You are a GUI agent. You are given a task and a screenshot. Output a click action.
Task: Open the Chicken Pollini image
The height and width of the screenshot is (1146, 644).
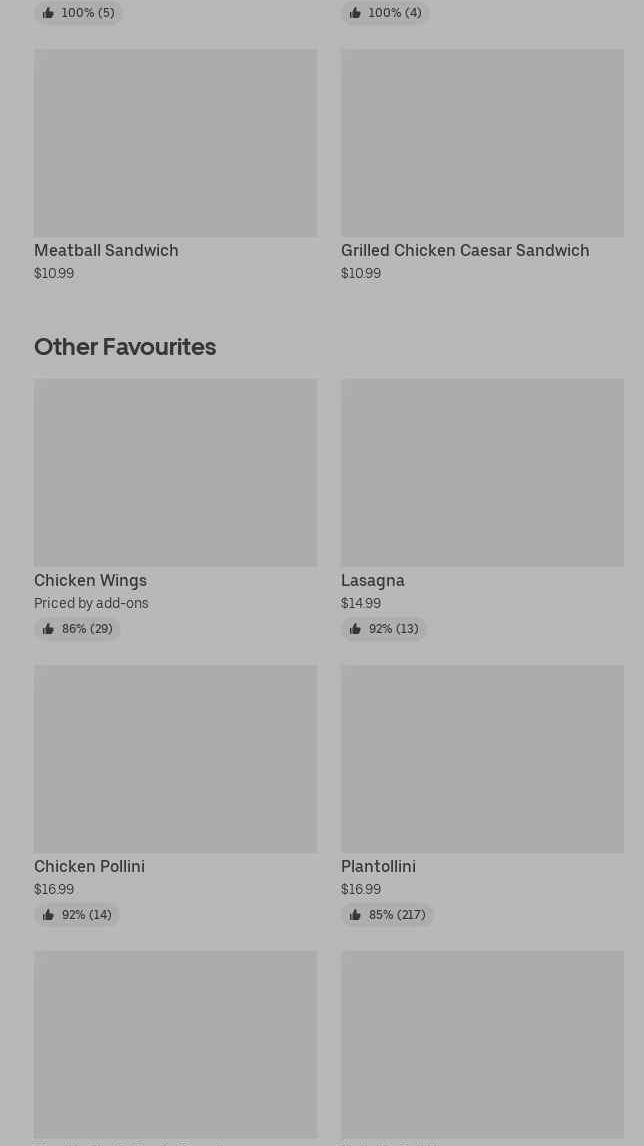tap(175, 758)
